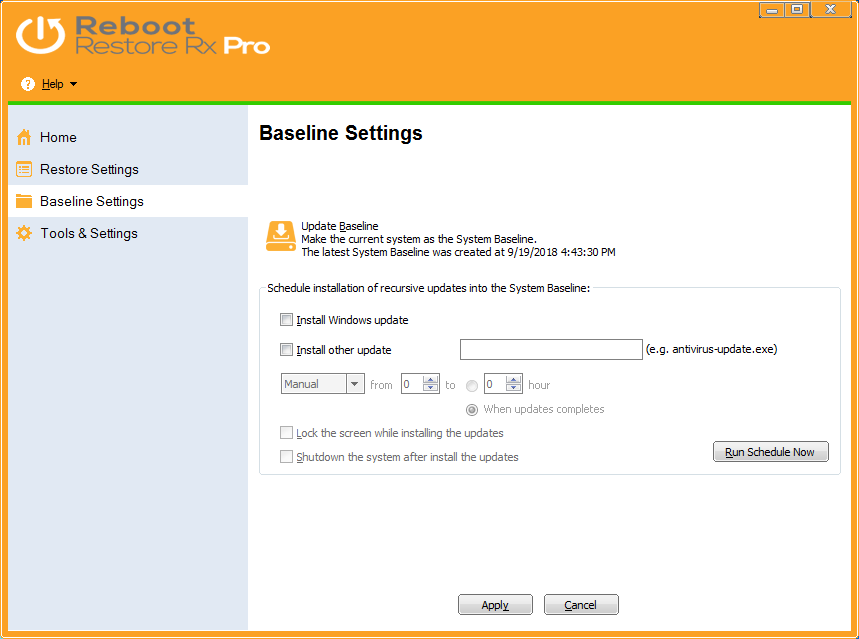Toggle Shutdown the system after install checkbox

click(286, 457)
